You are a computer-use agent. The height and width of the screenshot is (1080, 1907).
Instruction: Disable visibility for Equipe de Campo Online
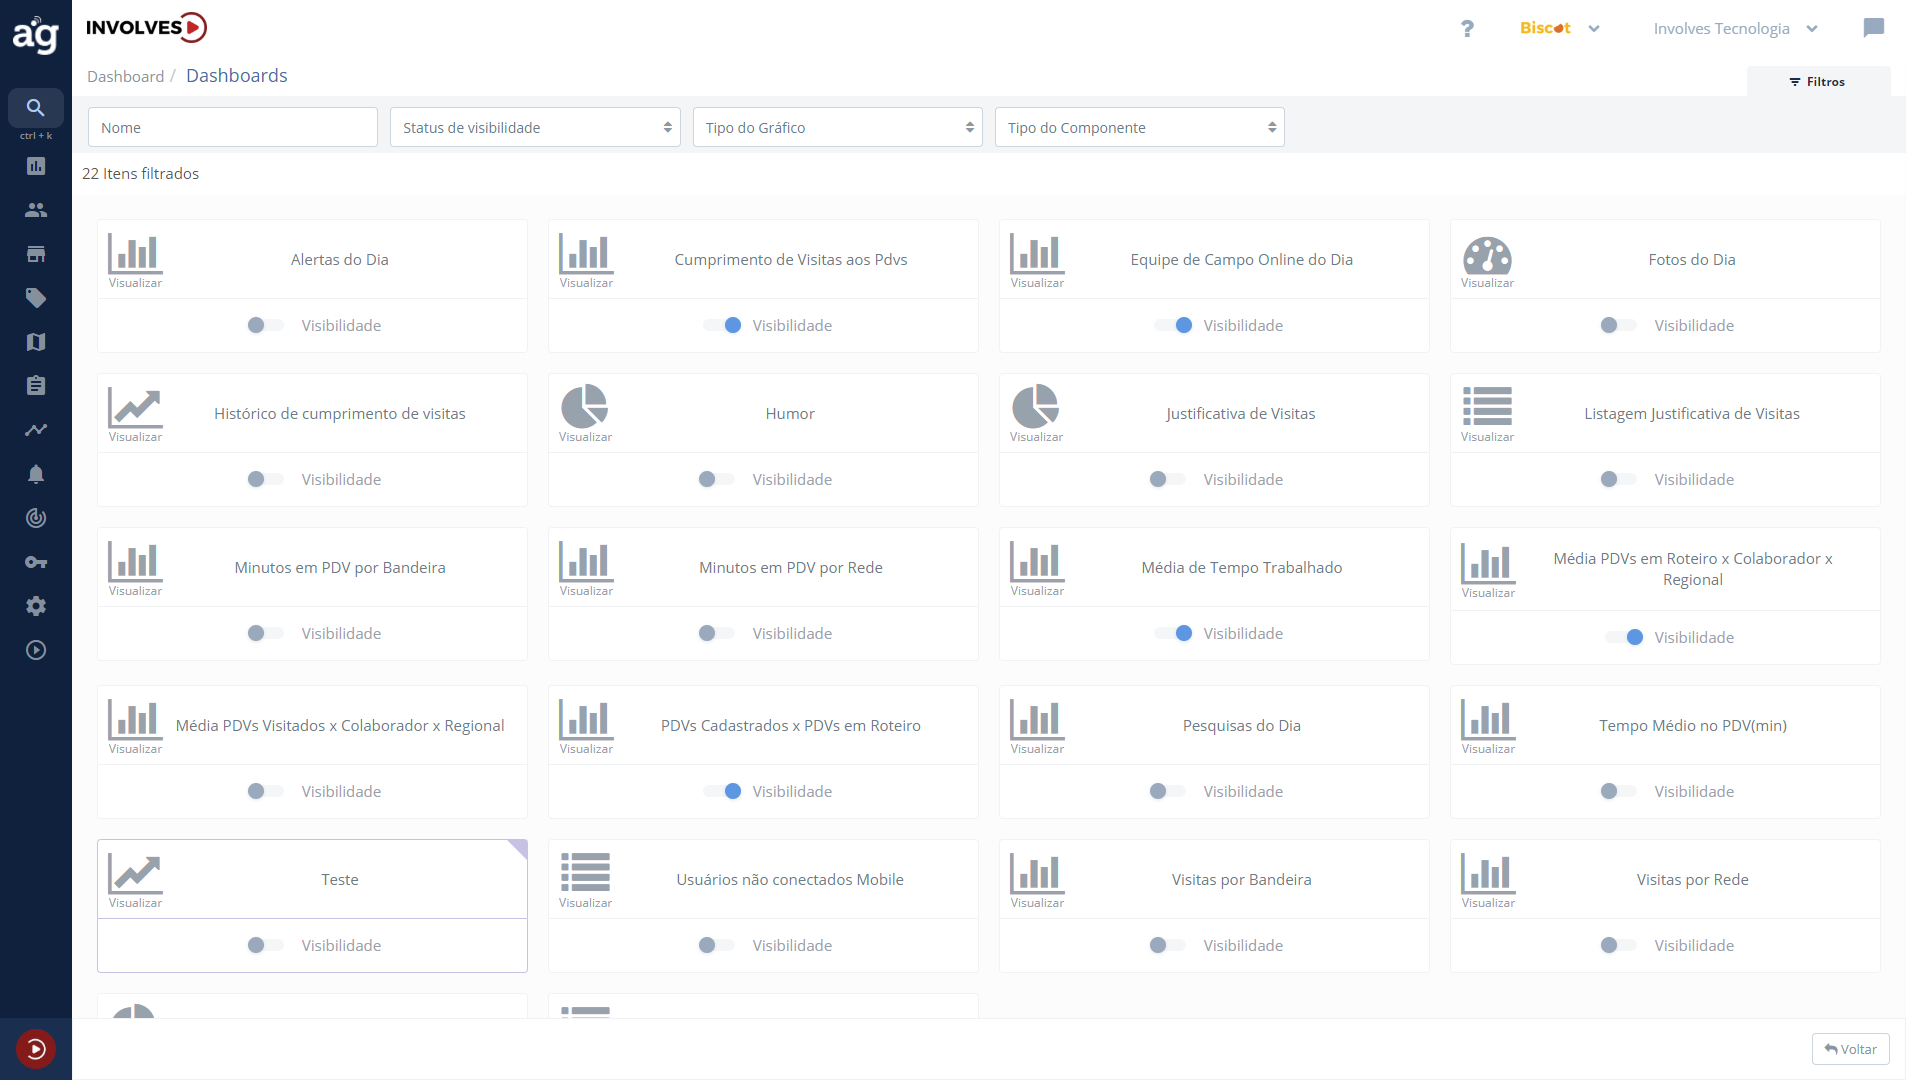(1174, 326)
